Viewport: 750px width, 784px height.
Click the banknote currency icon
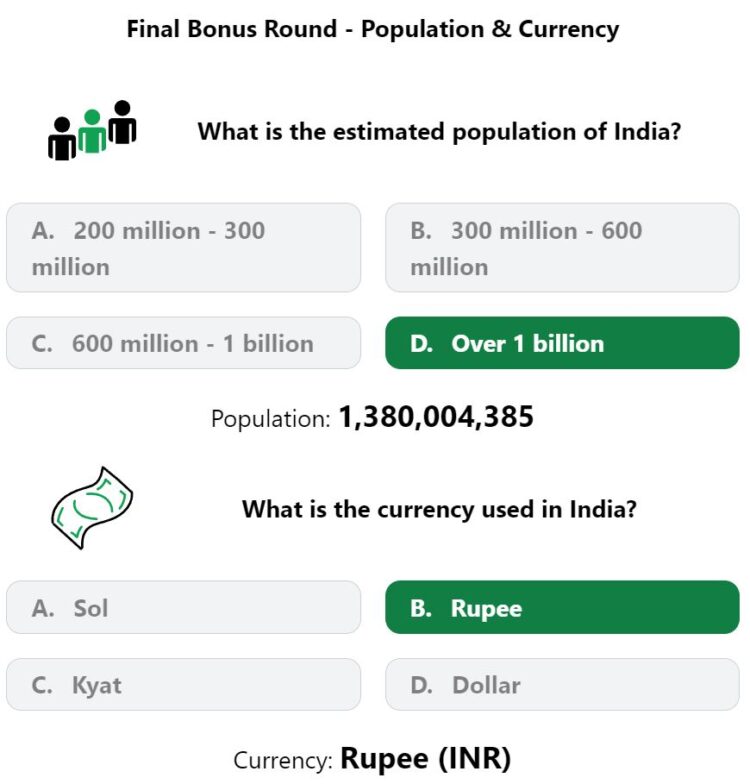pyautogui.click(x=92, y=508)
